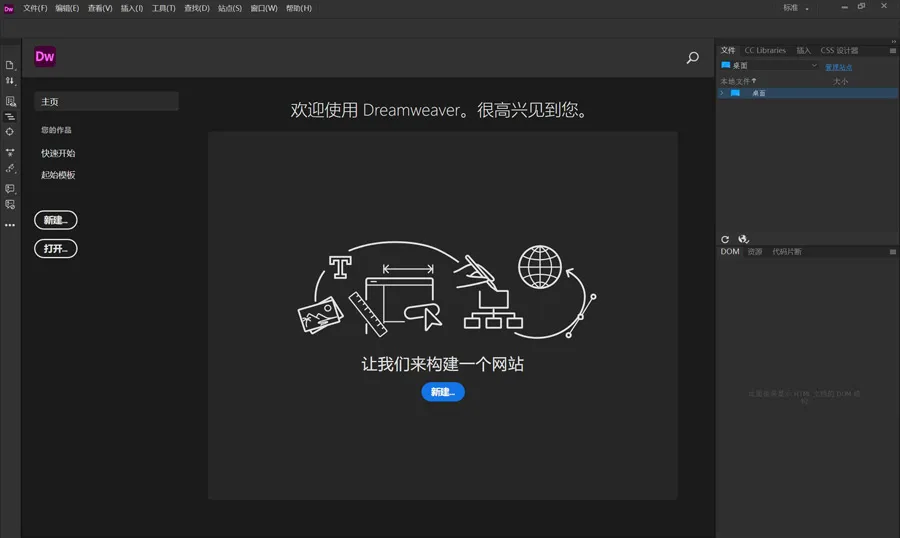Click the File Management arrows icon

click(10, 81)
